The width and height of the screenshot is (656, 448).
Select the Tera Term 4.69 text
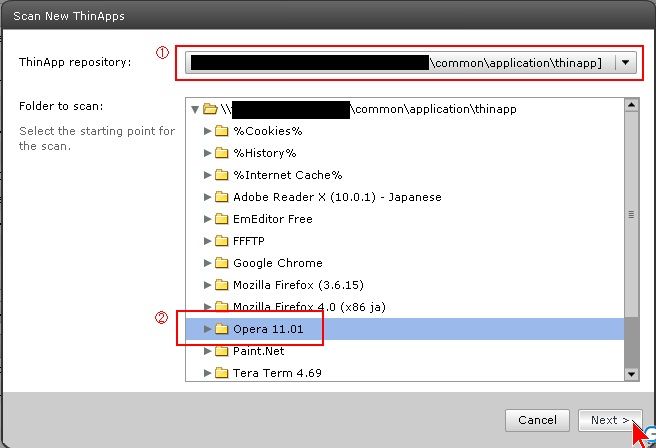(277, 373)
